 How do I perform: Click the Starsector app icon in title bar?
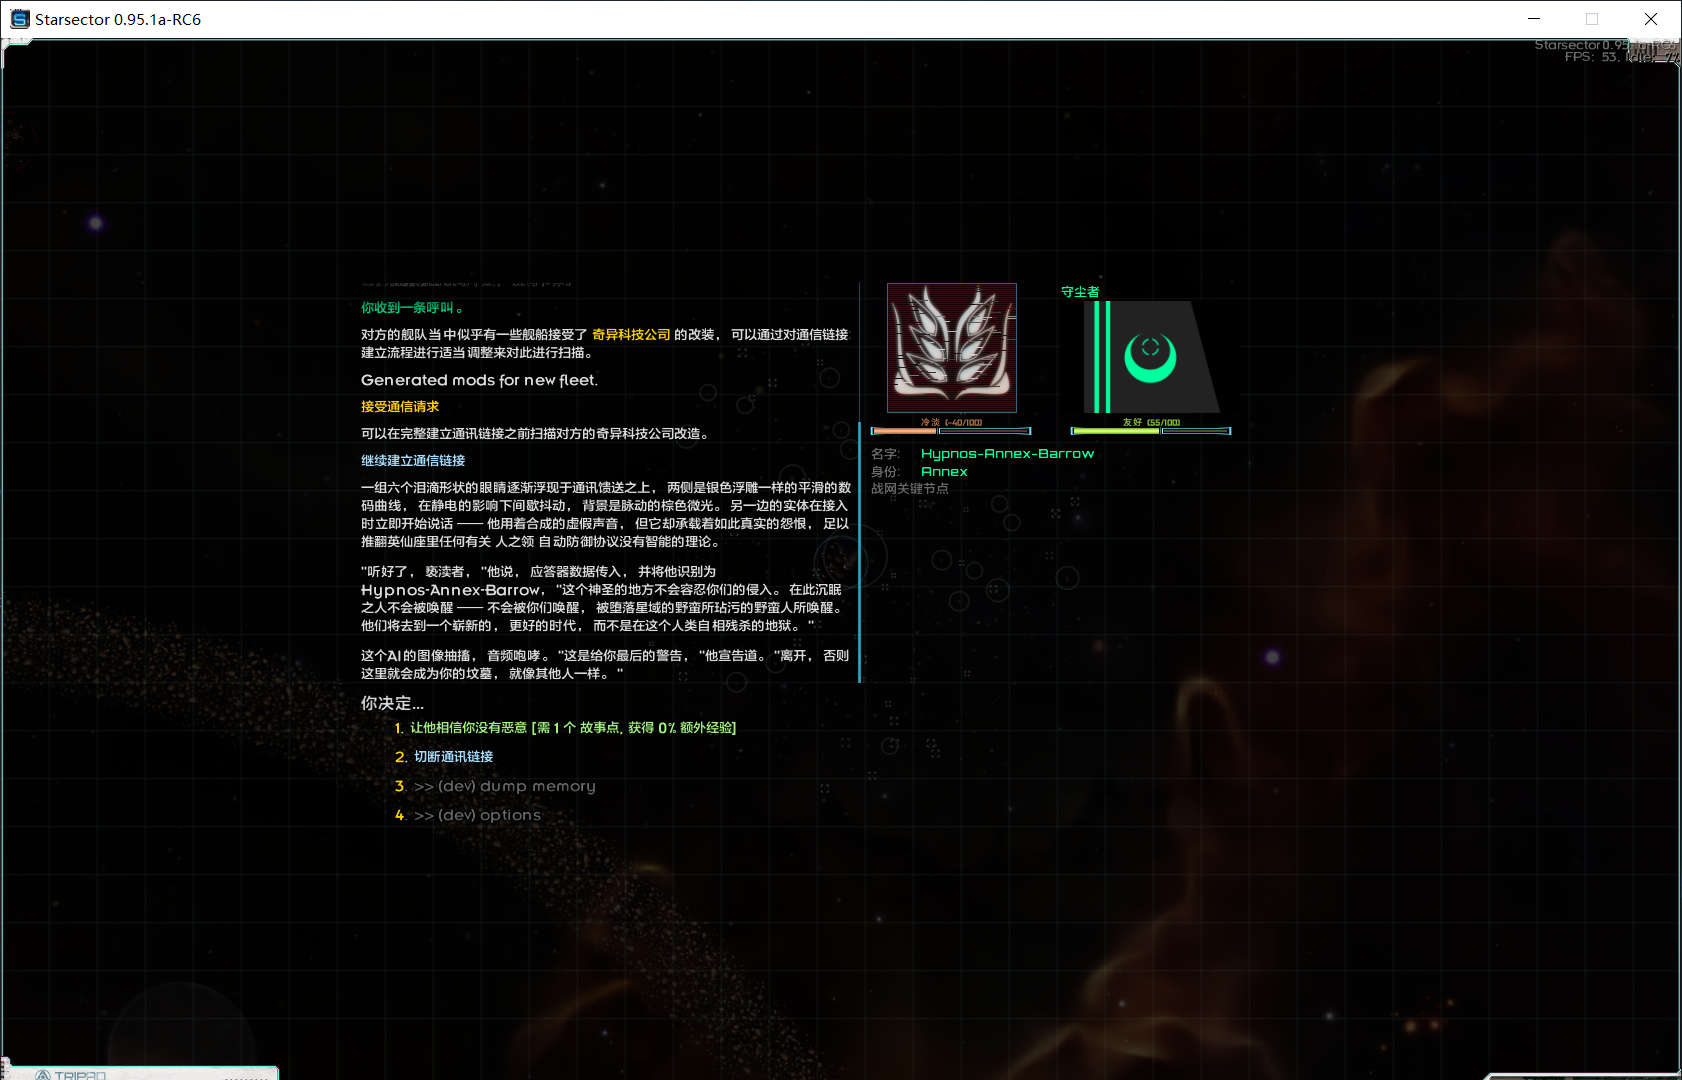coord(19,19)
